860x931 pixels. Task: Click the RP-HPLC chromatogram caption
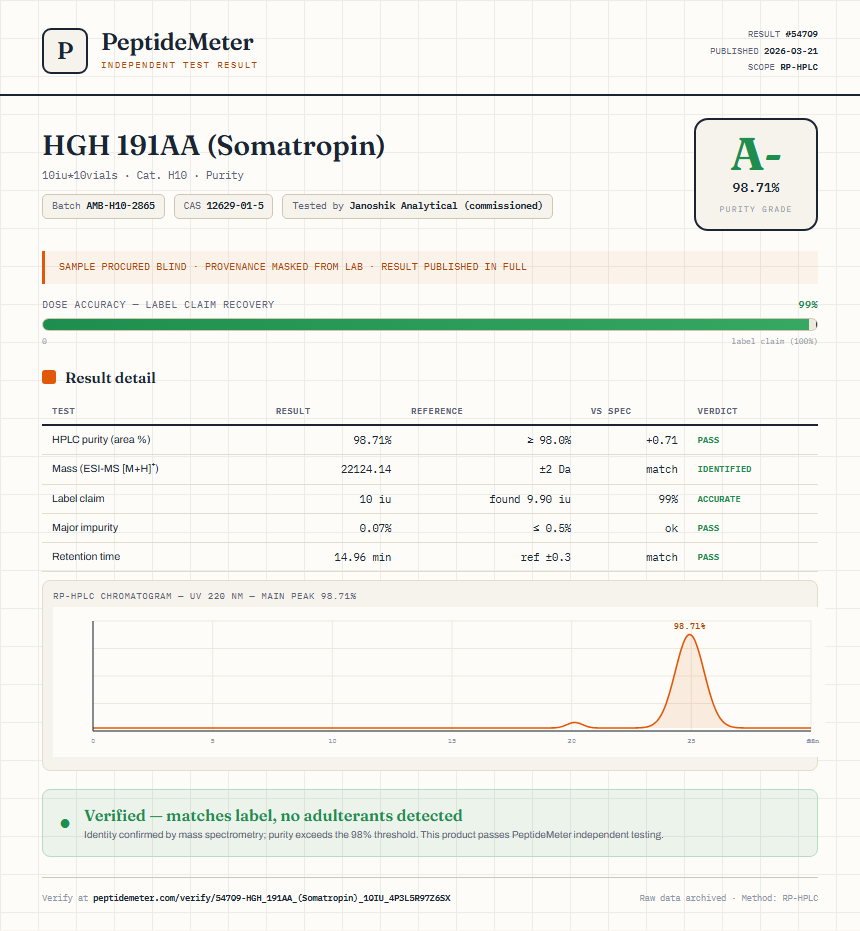204,596
